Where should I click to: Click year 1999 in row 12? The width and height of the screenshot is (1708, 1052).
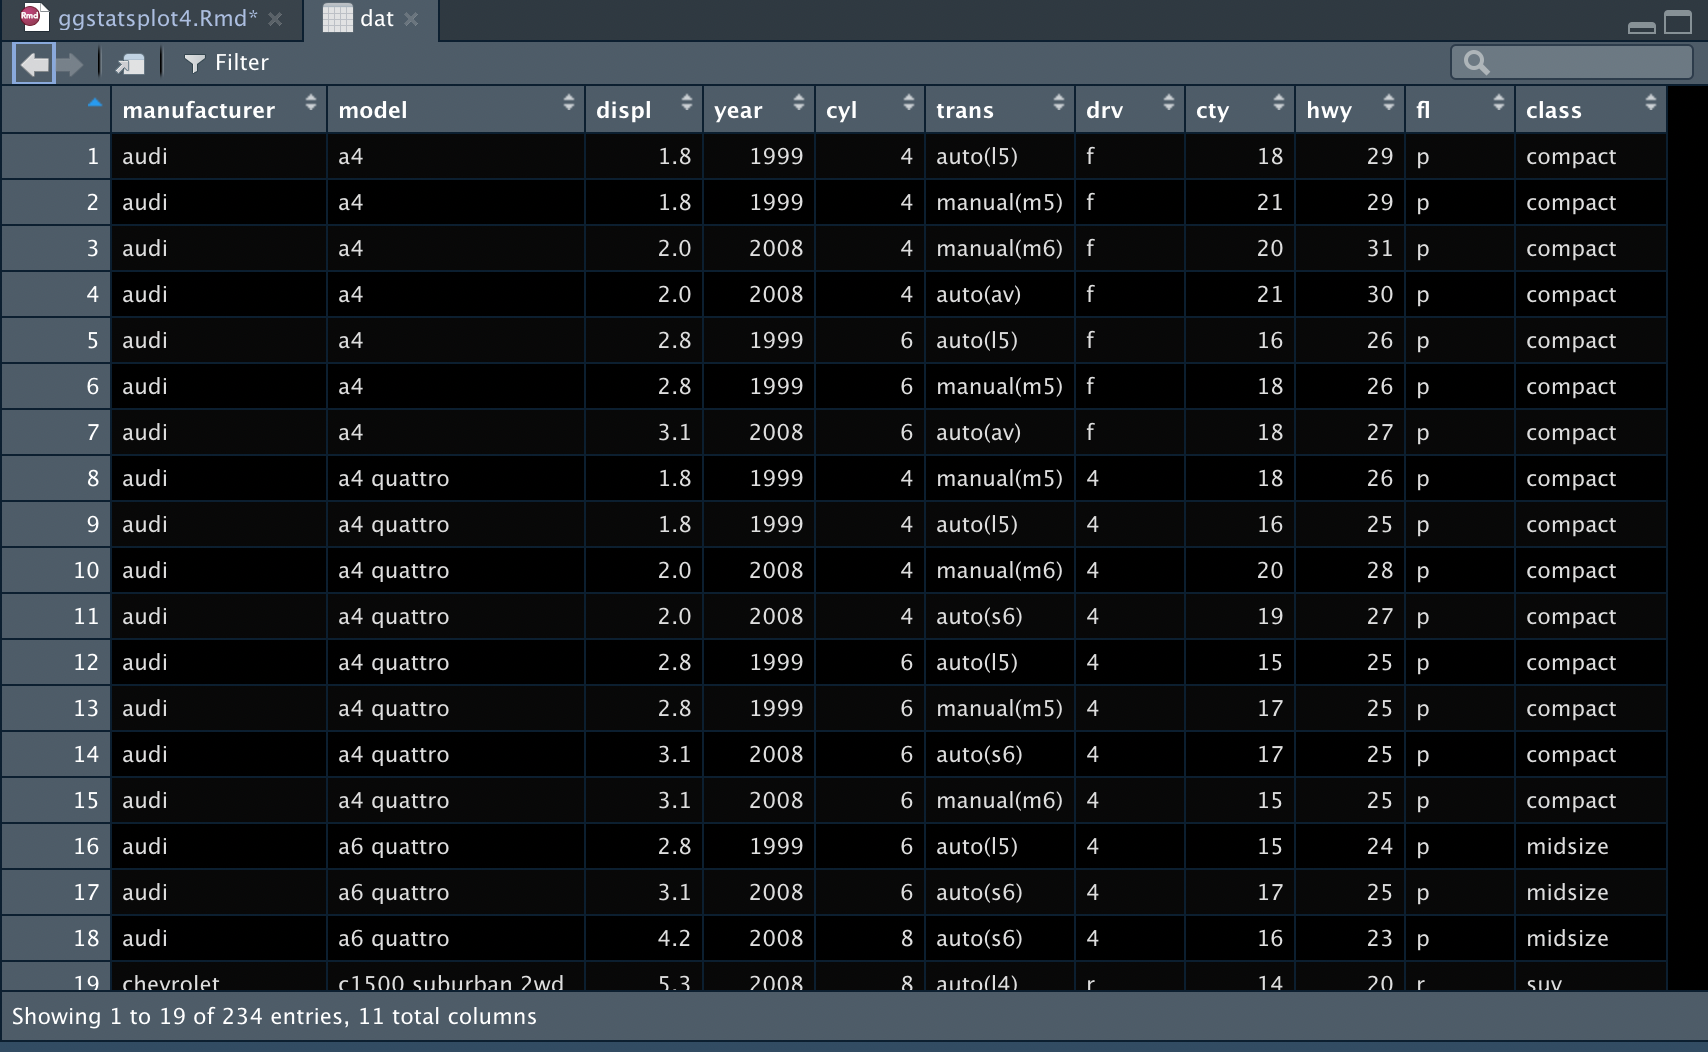777,662
